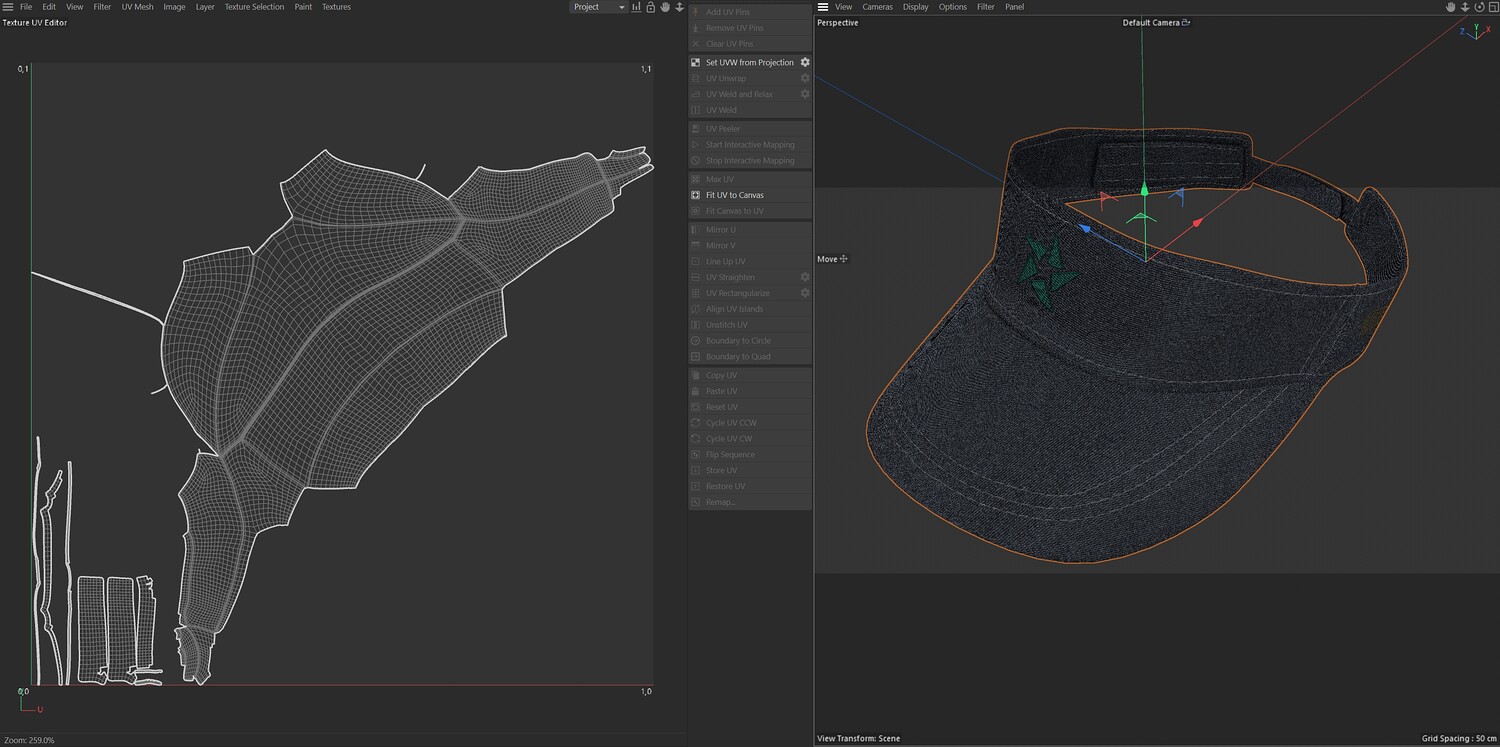Open the viewport Cameras menu
Image resolution: width=1500 pixels, height=747 pixels.
click(877, 7)
